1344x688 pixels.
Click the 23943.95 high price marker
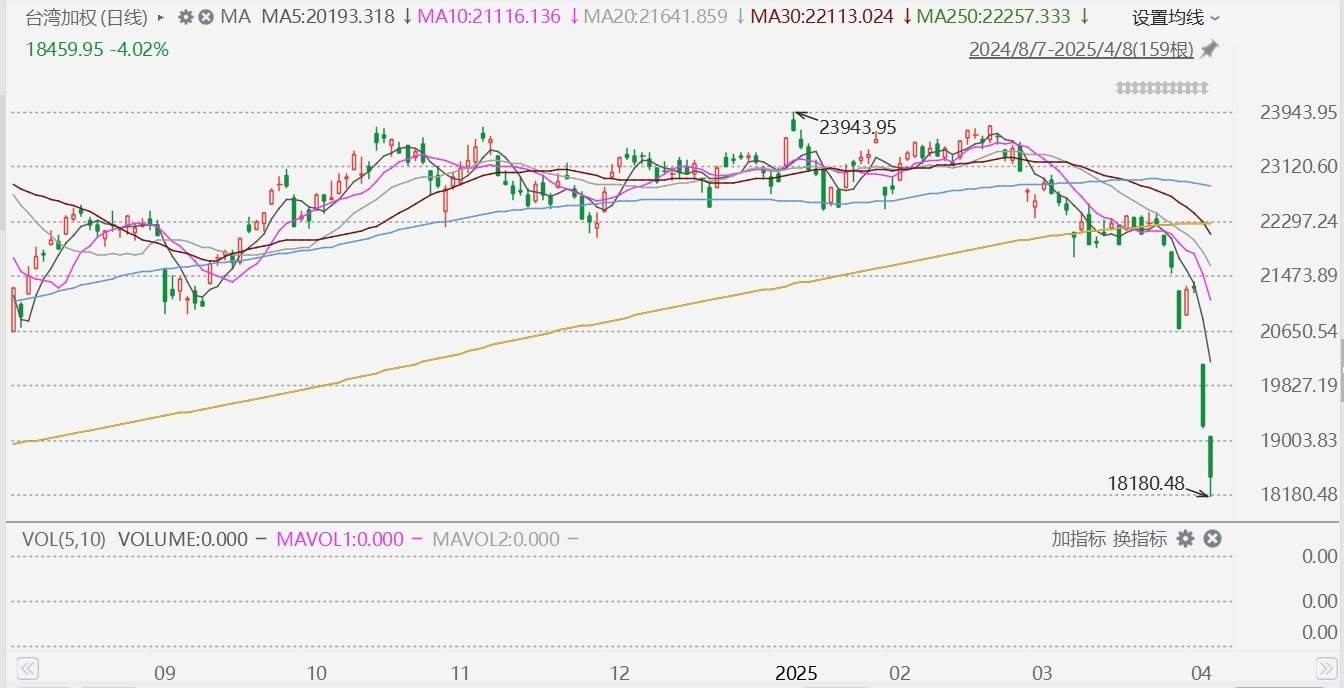tap(857, 127)
